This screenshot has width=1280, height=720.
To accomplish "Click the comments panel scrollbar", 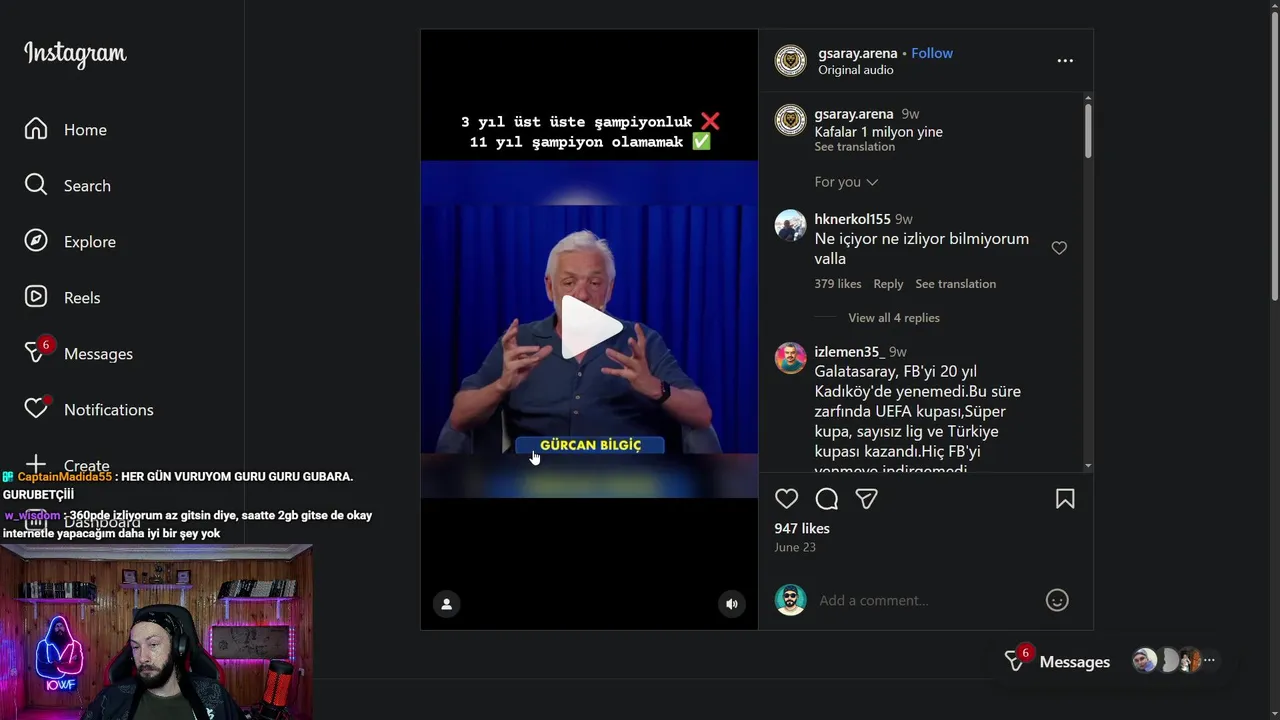I will (1088, 130).
